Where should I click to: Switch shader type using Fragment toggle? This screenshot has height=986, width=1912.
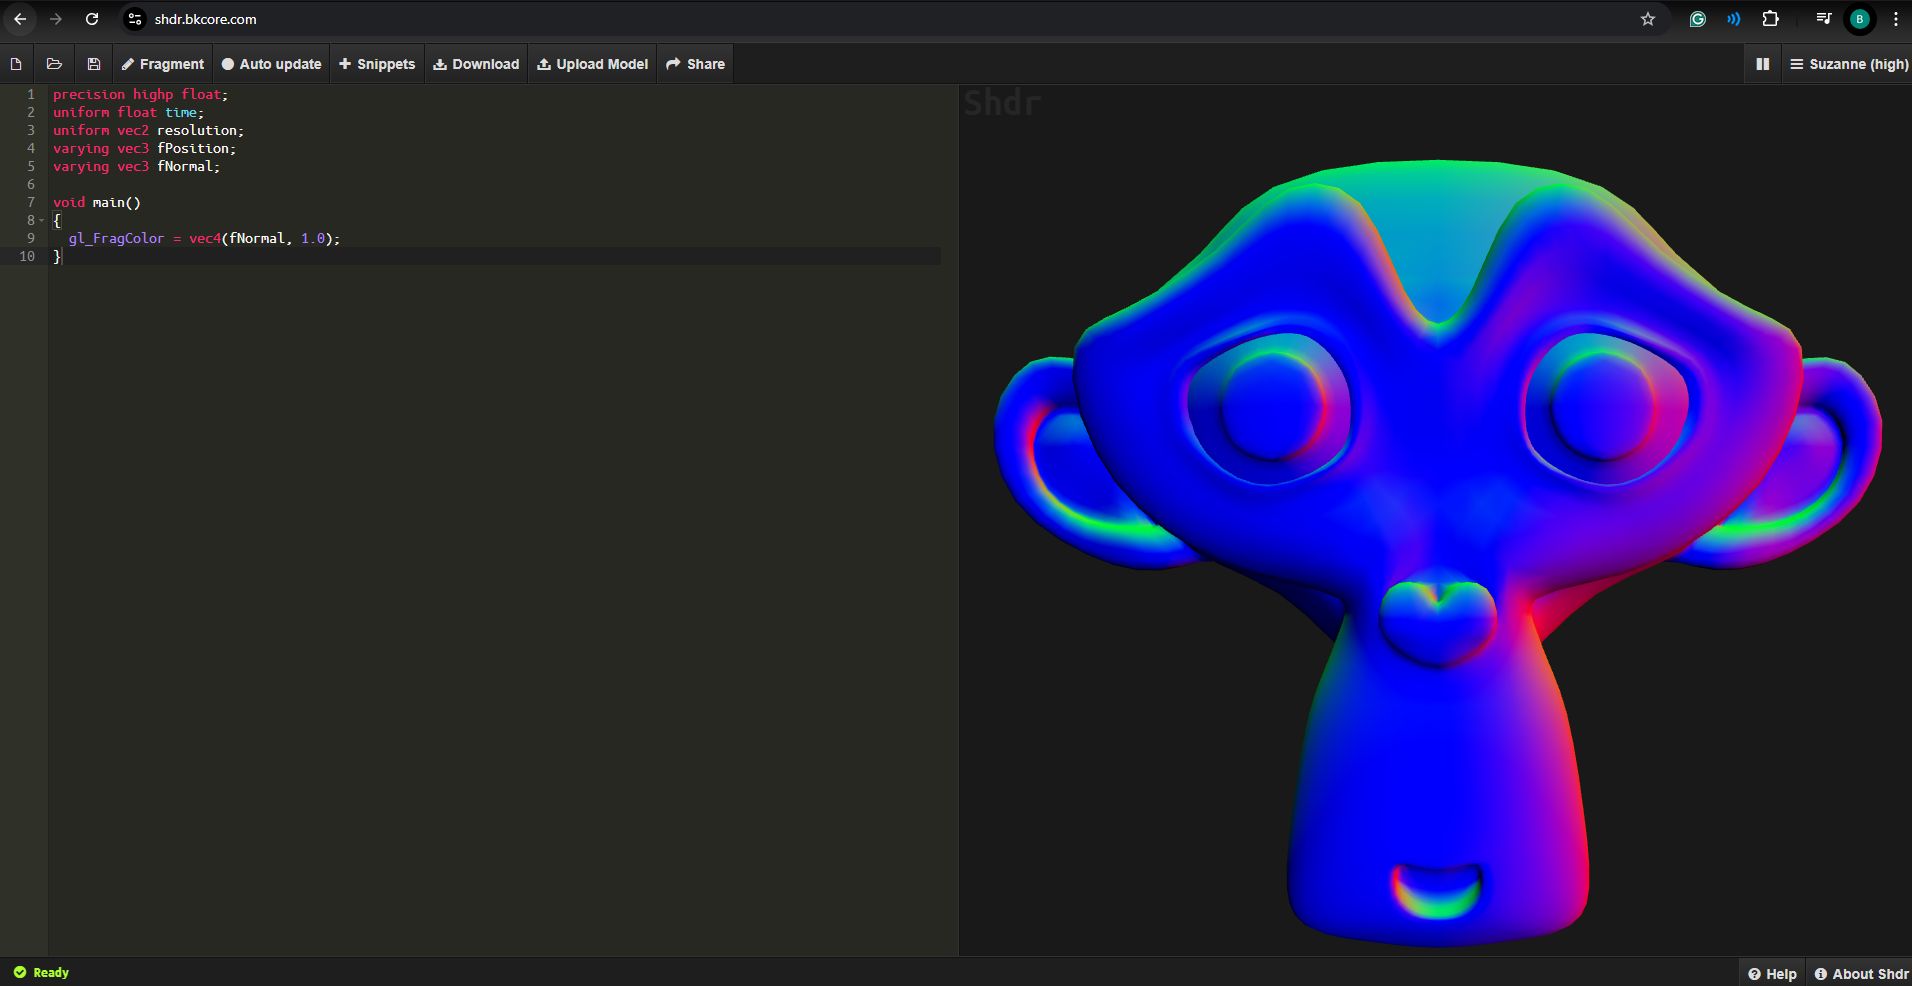(x=162, y=64)
